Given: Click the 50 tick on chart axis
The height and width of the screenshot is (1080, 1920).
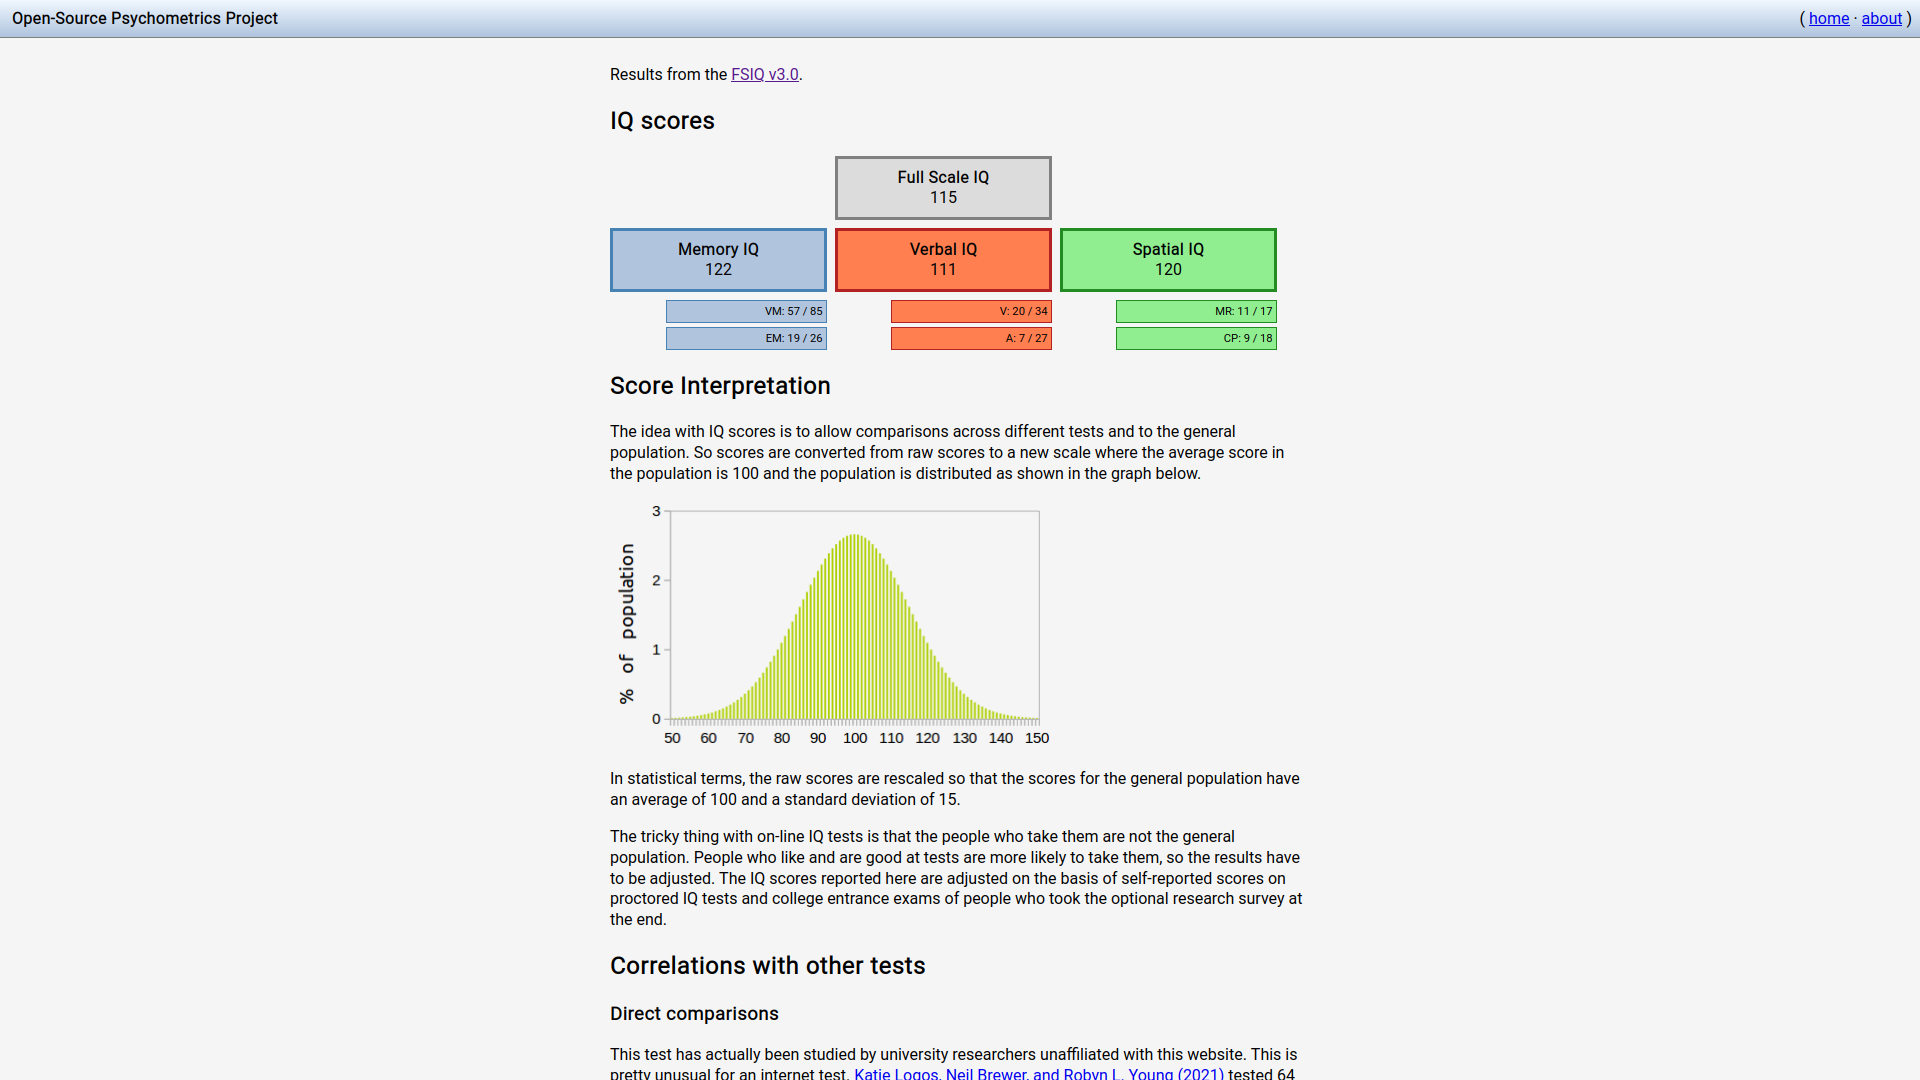Looking at the screenshot, I should tap(672, 738).
